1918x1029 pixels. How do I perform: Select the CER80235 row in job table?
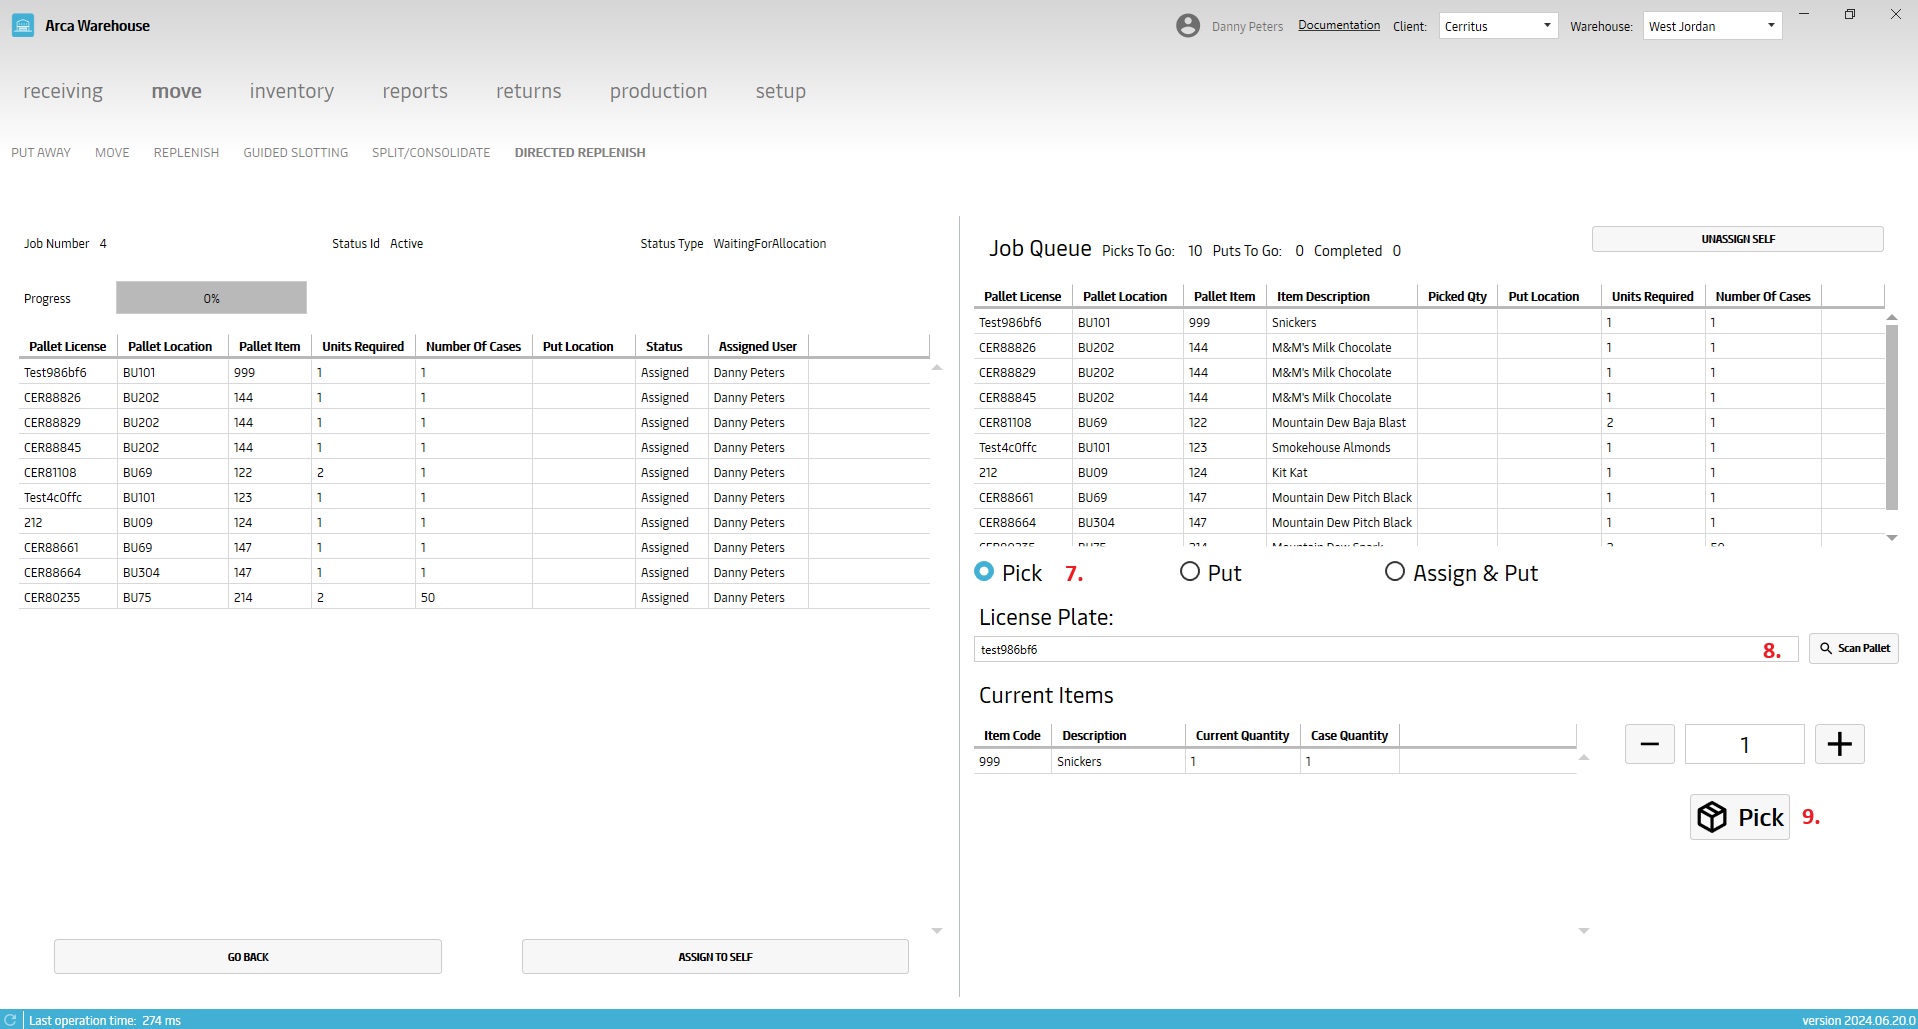coord(474,597)
